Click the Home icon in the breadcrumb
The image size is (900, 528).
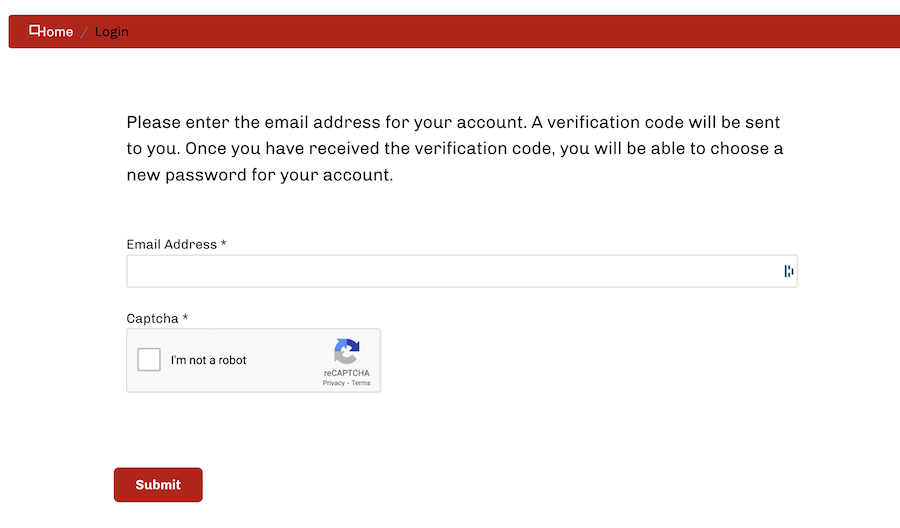(34, 30)
